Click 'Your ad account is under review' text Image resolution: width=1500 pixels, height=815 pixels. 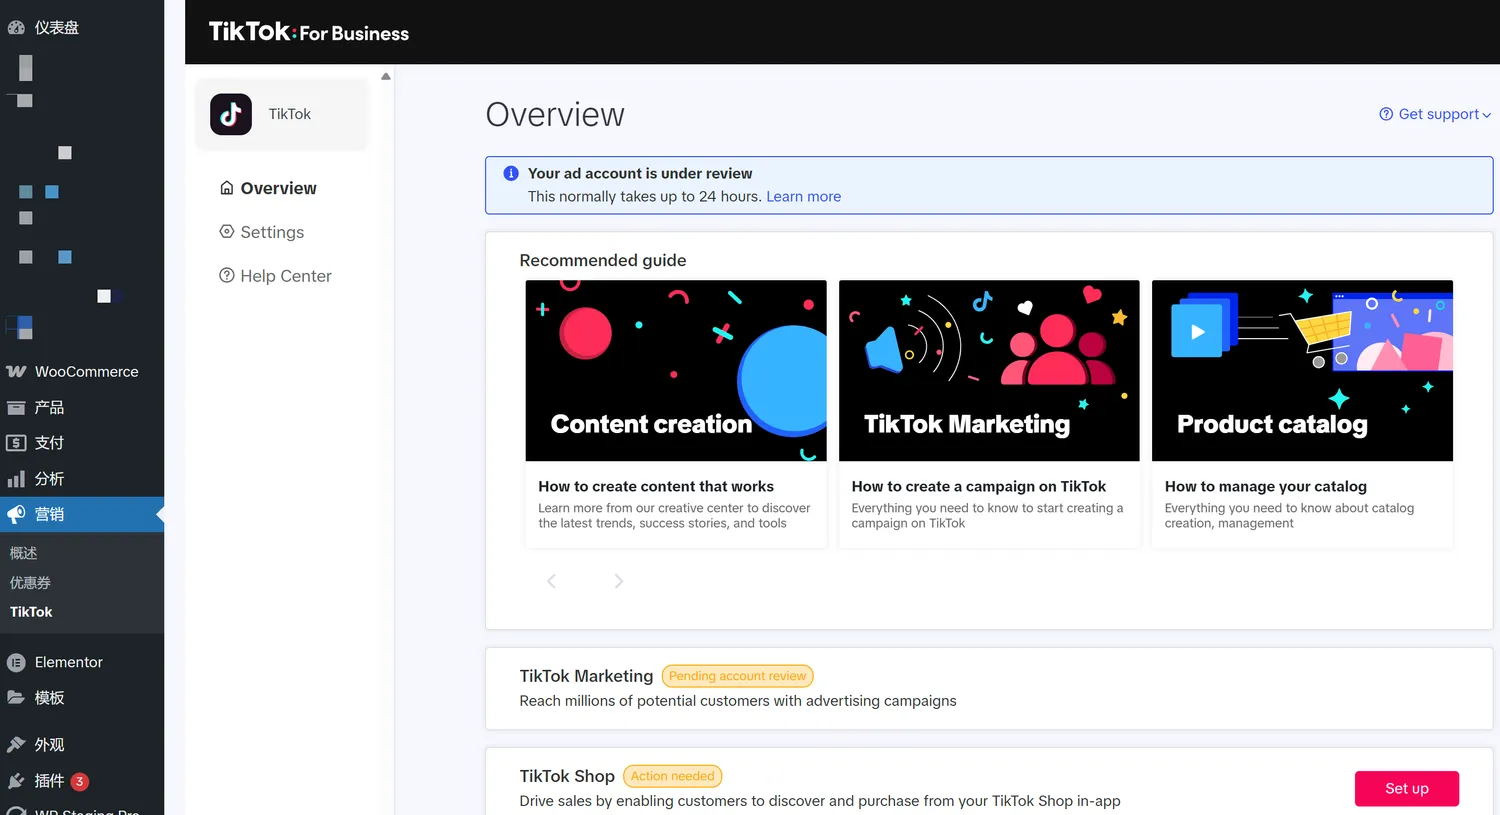tap(640, 173)
